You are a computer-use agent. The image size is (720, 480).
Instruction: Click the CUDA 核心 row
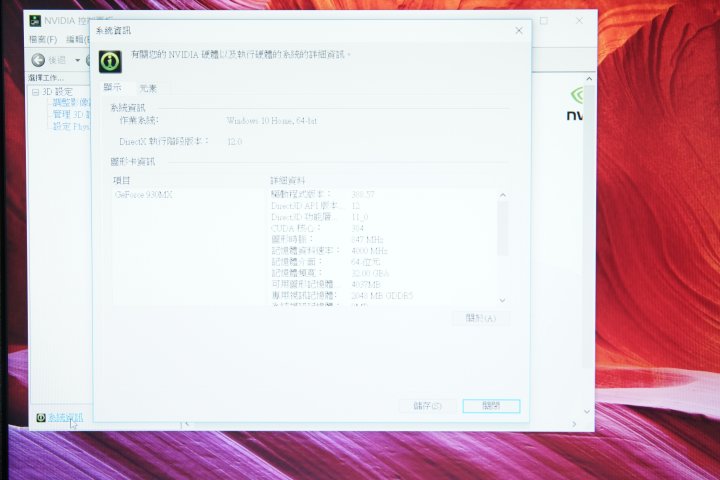pos(317,228)
